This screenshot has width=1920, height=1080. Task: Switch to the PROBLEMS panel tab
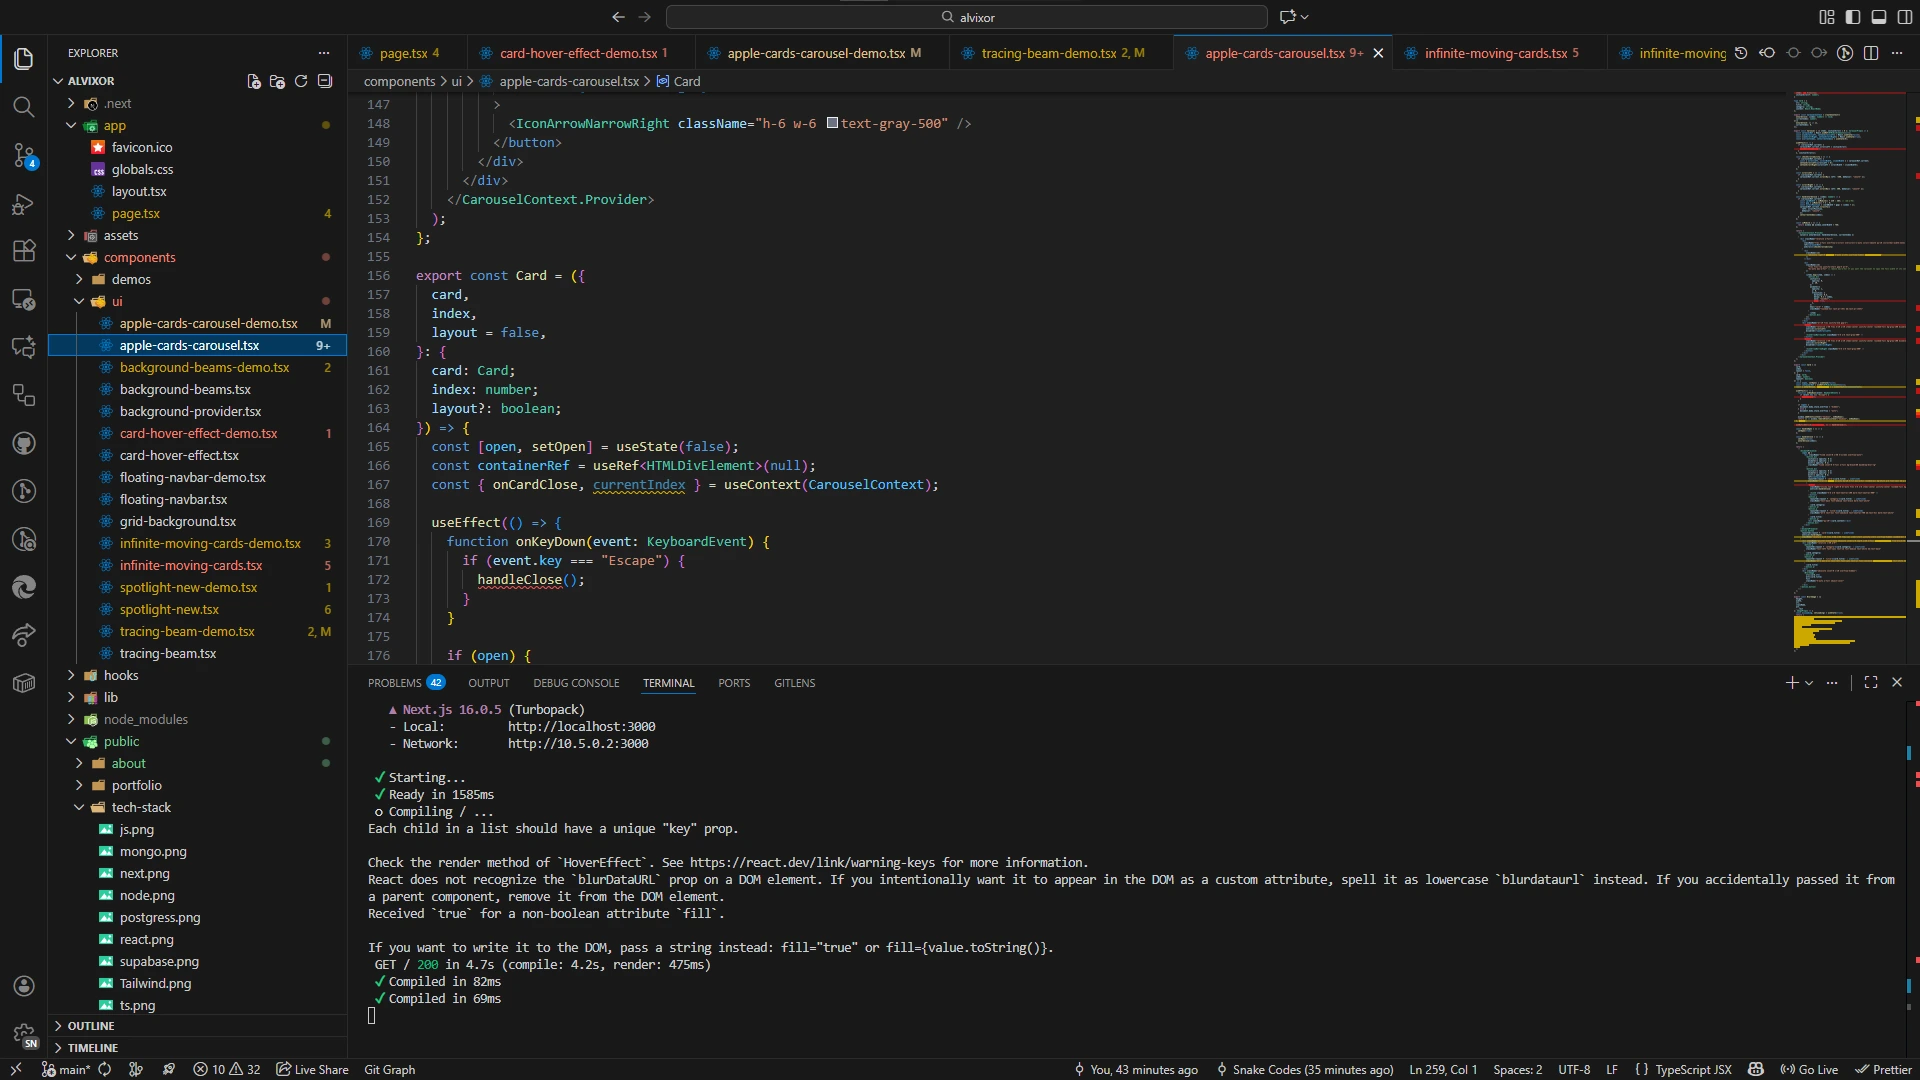click(x=395, y=683)
